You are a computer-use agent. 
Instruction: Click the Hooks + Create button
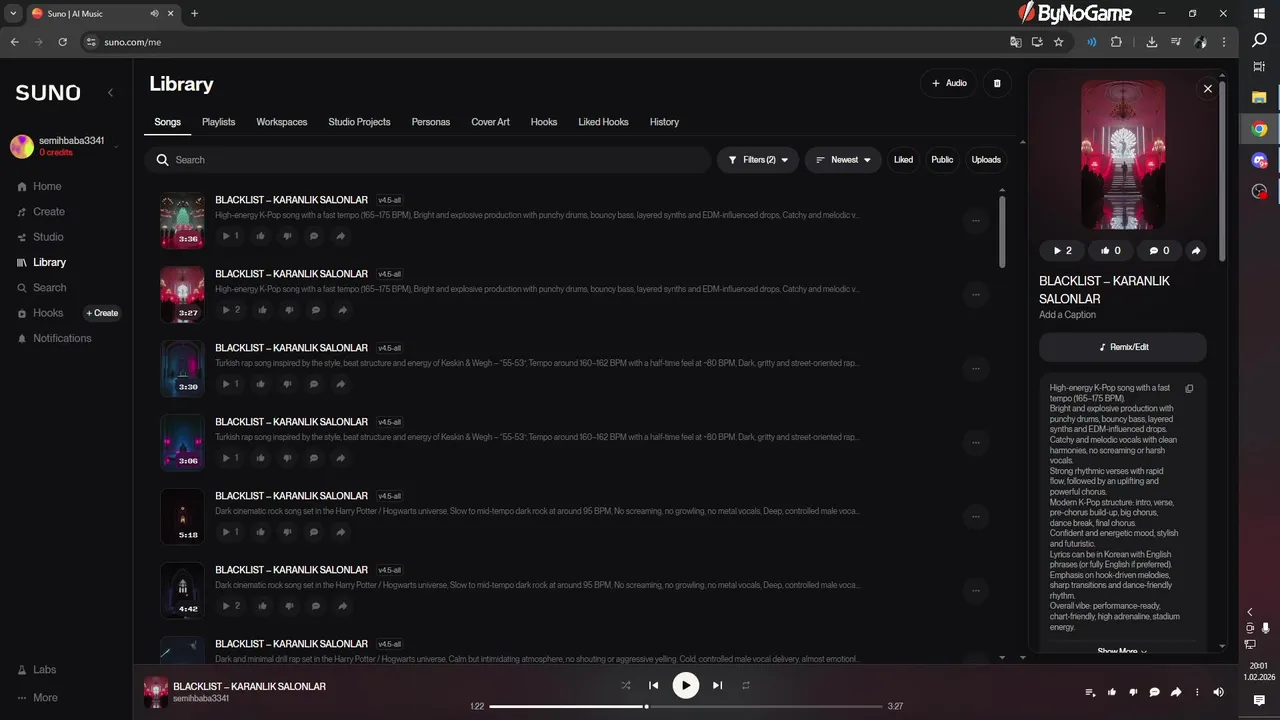tap(102, 313)
